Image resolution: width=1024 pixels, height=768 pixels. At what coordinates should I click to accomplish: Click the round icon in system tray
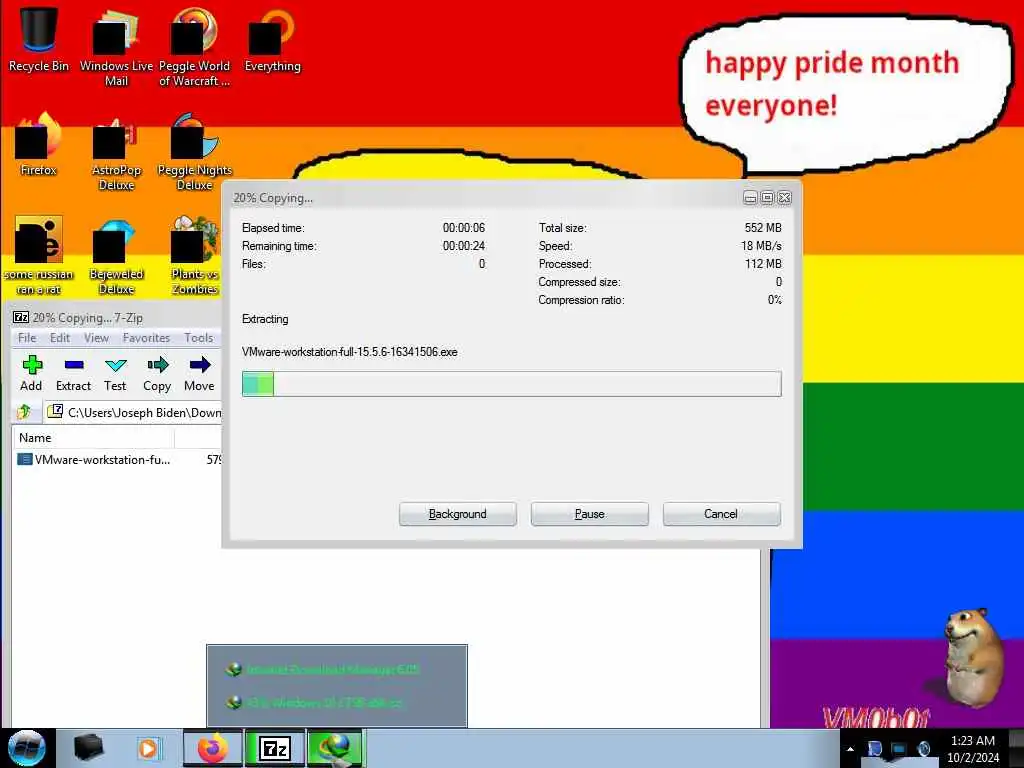click(x=923, y=749)
